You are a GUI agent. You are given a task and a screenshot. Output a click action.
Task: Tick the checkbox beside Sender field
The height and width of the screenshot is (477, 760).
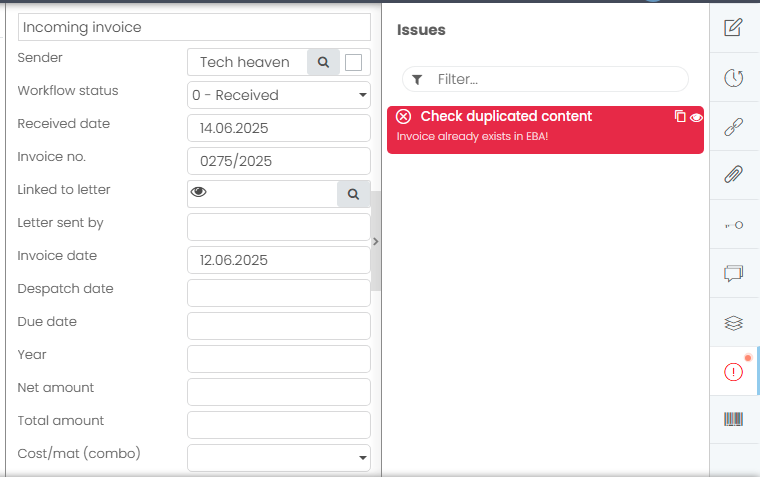pos(353,62)
